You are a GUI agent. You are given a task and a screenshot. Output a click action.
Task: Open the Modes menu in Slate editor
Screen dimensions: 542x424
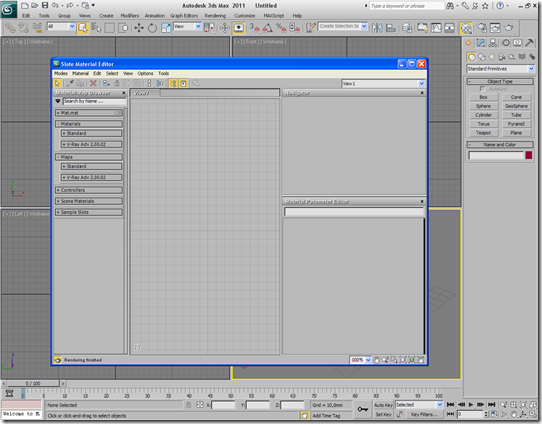click(x=60, y=73)
